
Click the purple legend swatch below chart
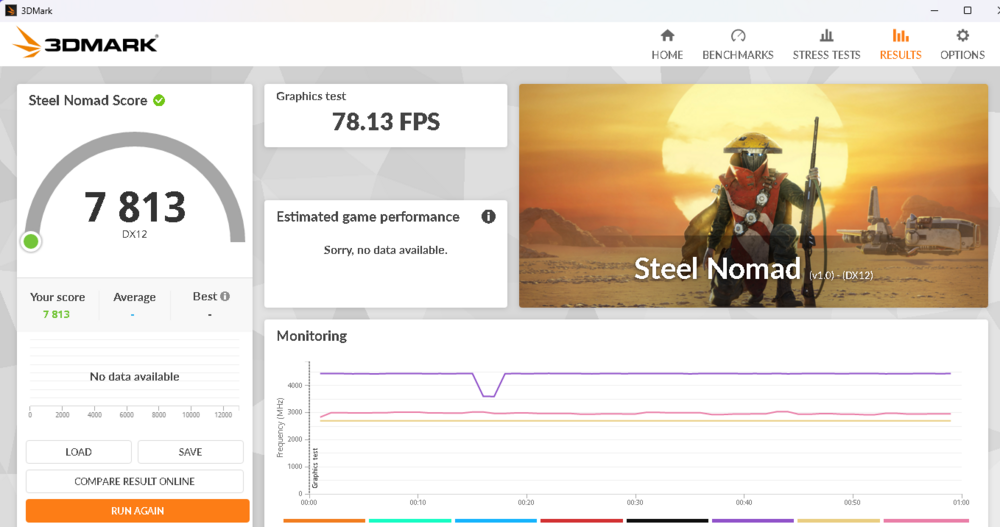pyautogui.click(x=753, y=521)
